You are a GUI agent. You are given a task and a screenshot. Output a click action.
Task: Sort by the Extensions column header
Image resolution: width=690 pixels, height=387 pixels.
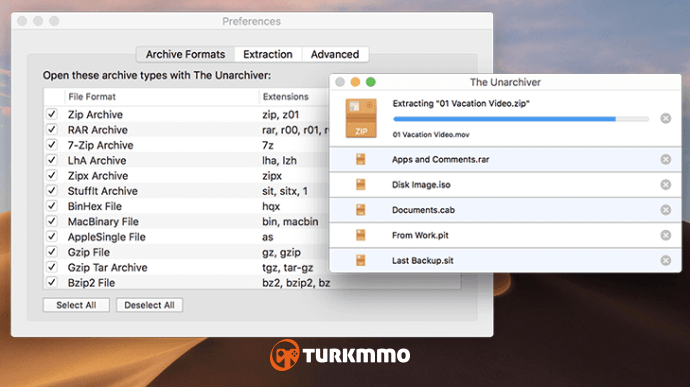click(286, 97)
